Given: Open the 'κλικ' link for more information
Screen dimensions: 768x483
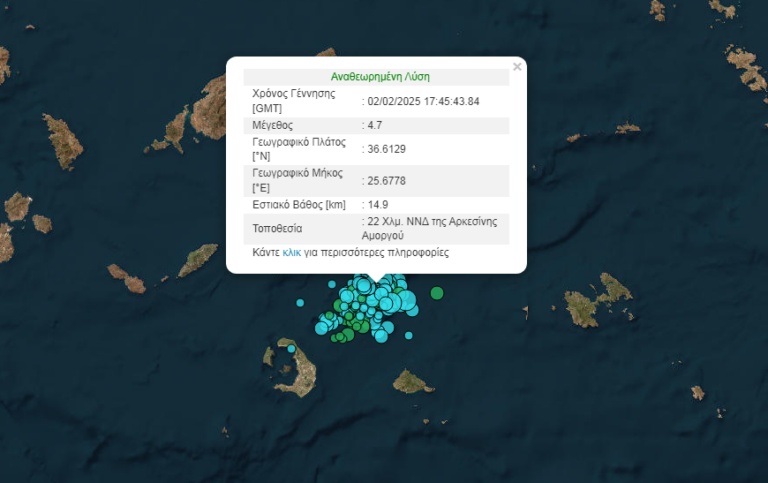Looking at the screenshot, I should click(292, 253).
